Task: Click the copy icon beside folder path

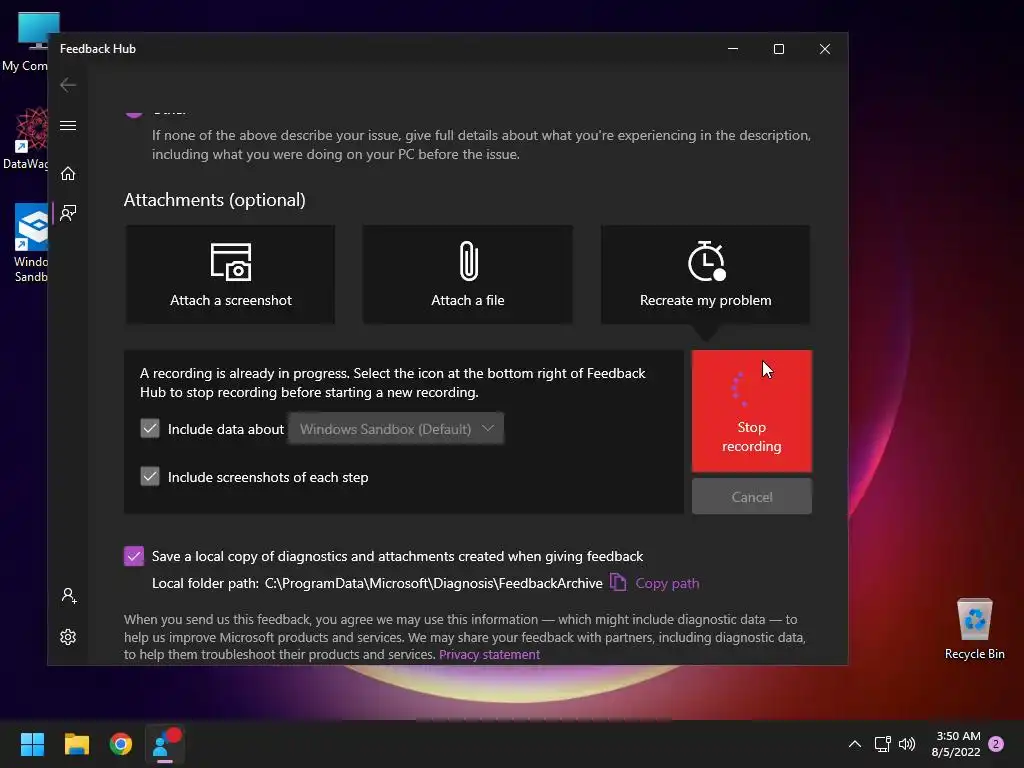Action: click(618, 581)
